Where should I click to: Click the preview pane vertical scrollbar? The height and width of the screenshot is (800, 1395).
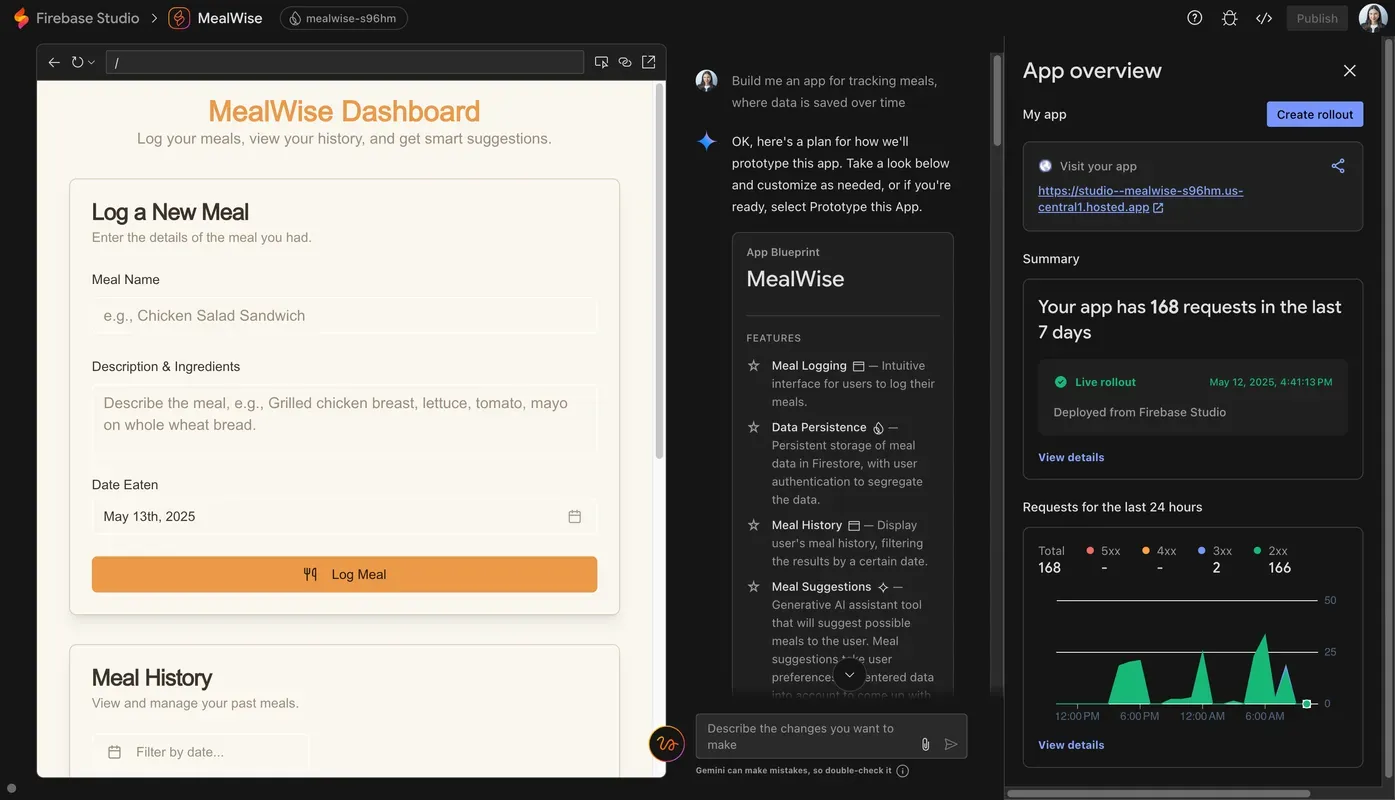658,270
